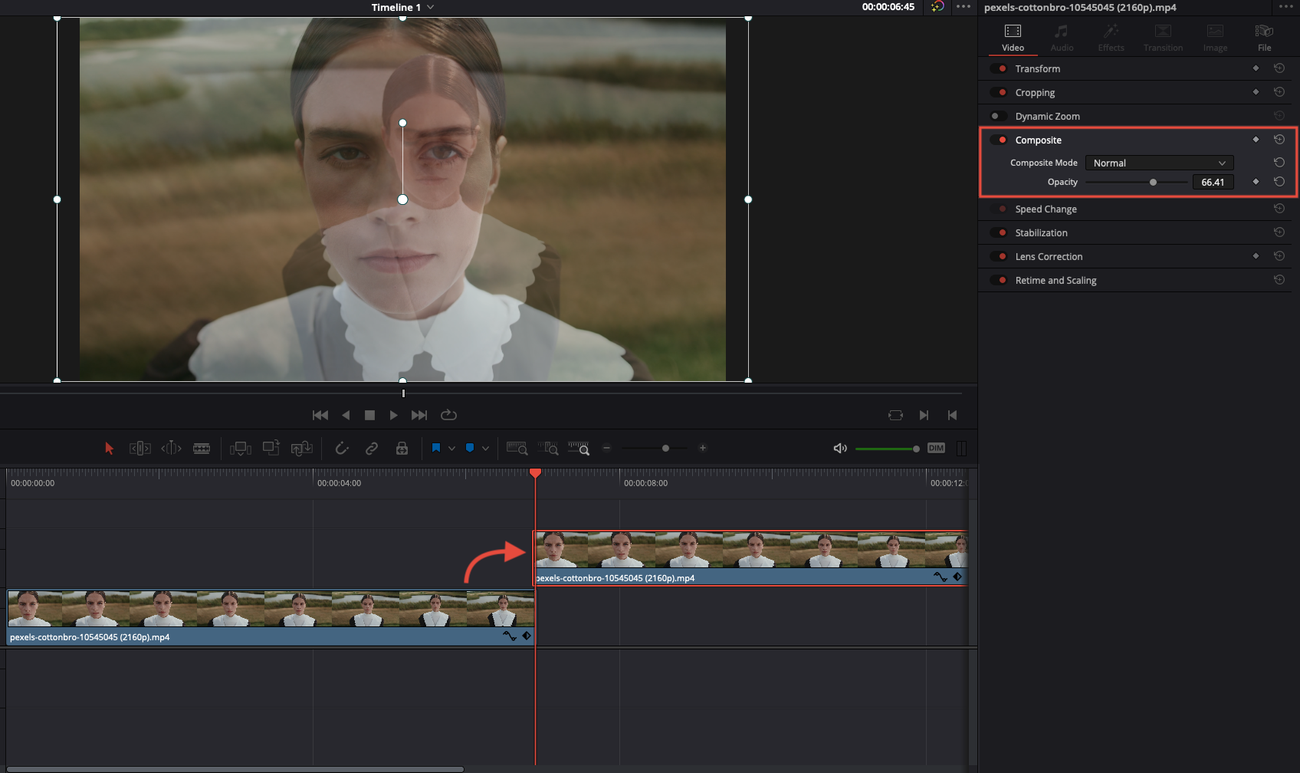Viewport: 1300px width, 773px height.
Task: Click the Loop playback button
Action: (x=448, y=415)
